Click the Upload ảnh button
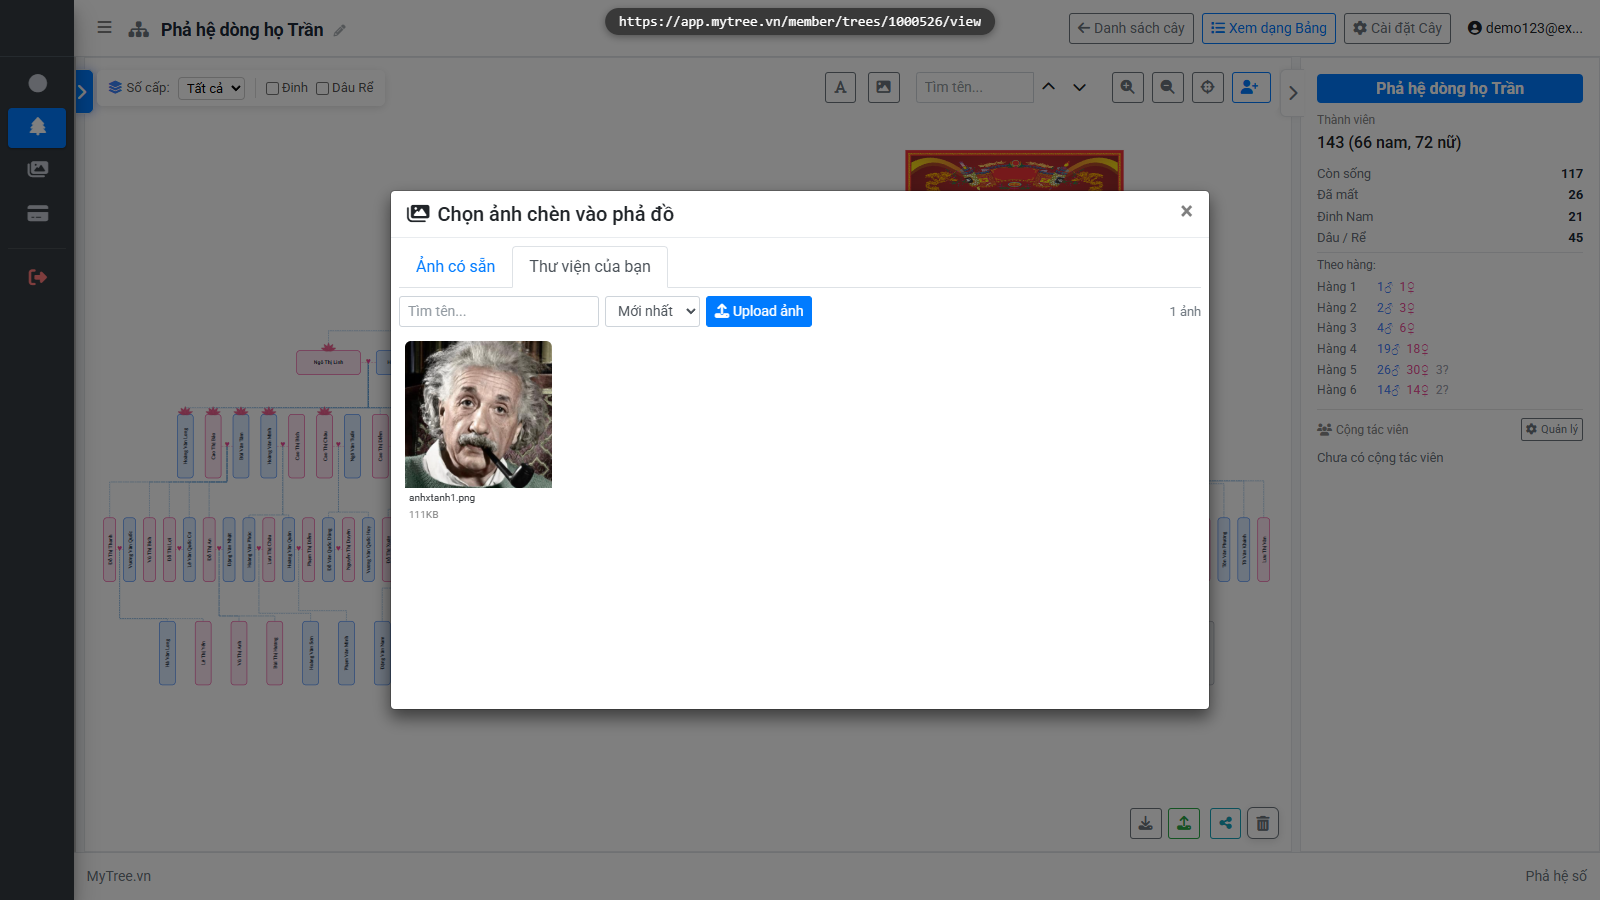1600x900 pixels. [759, 311]
